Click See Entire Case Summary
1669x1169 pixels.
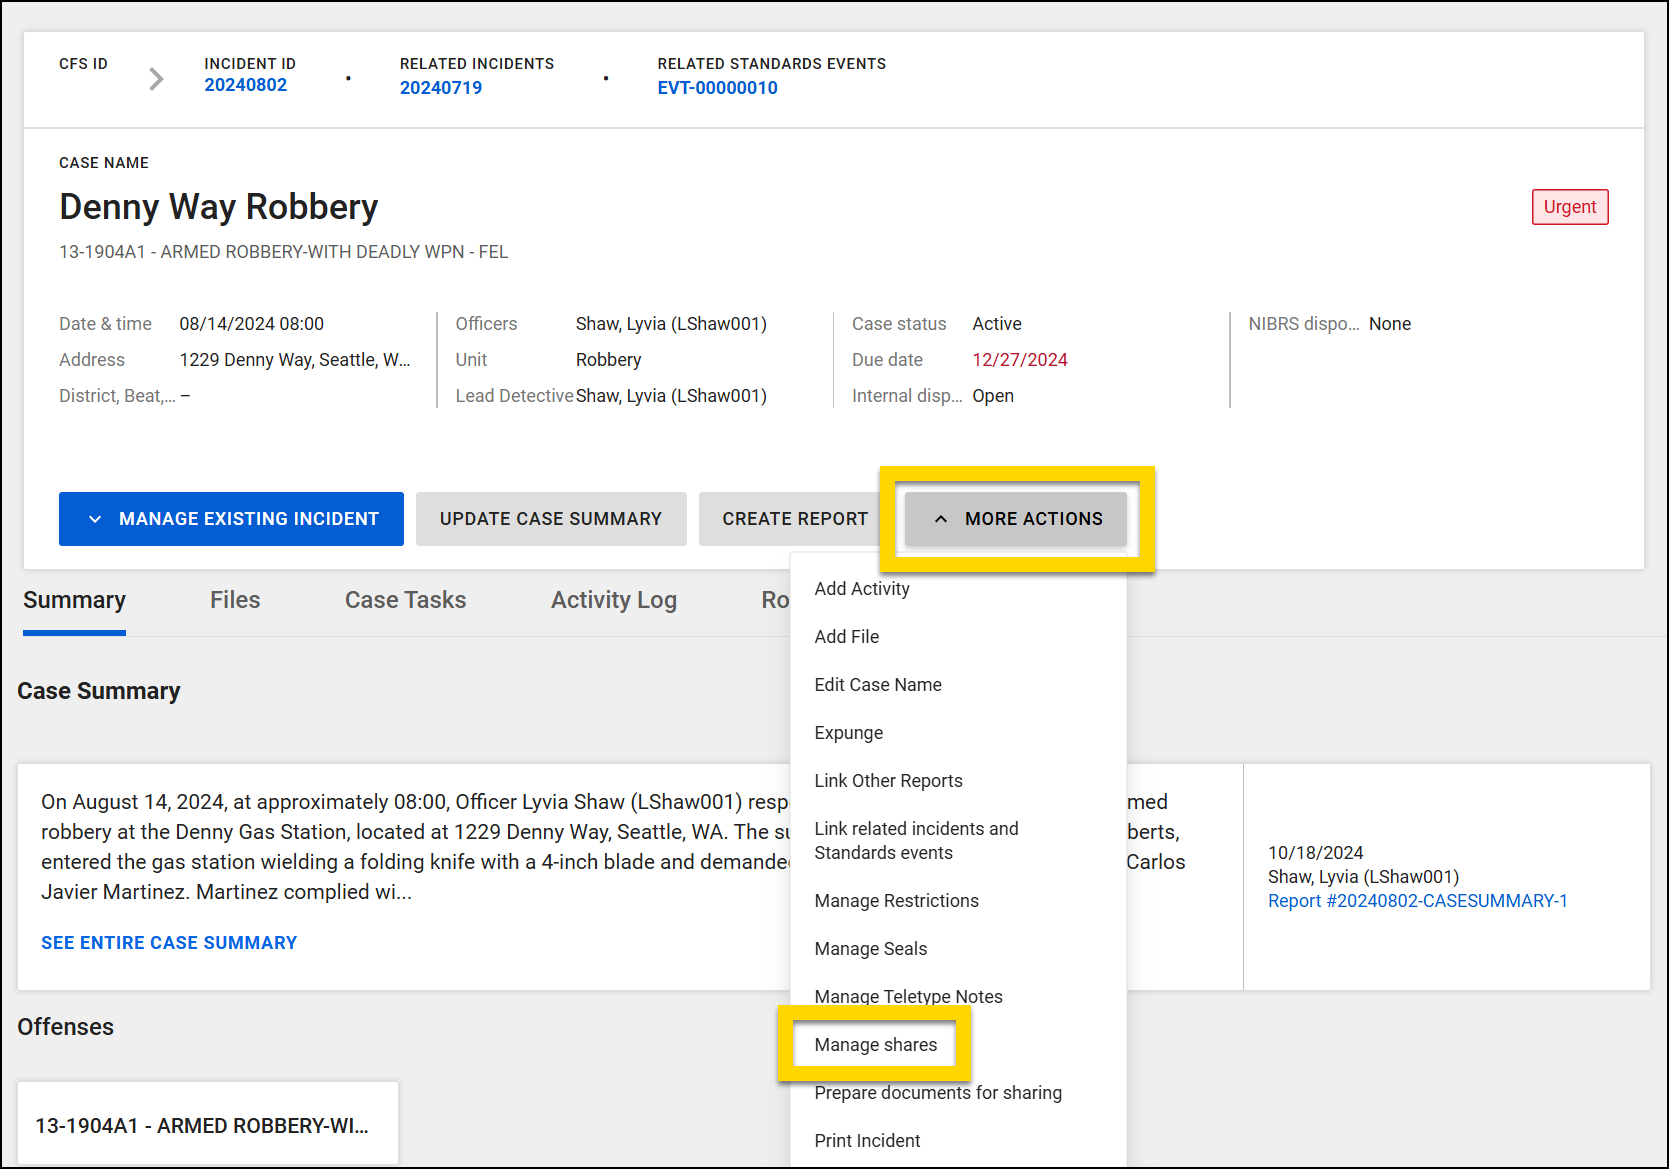pos(168,942)
